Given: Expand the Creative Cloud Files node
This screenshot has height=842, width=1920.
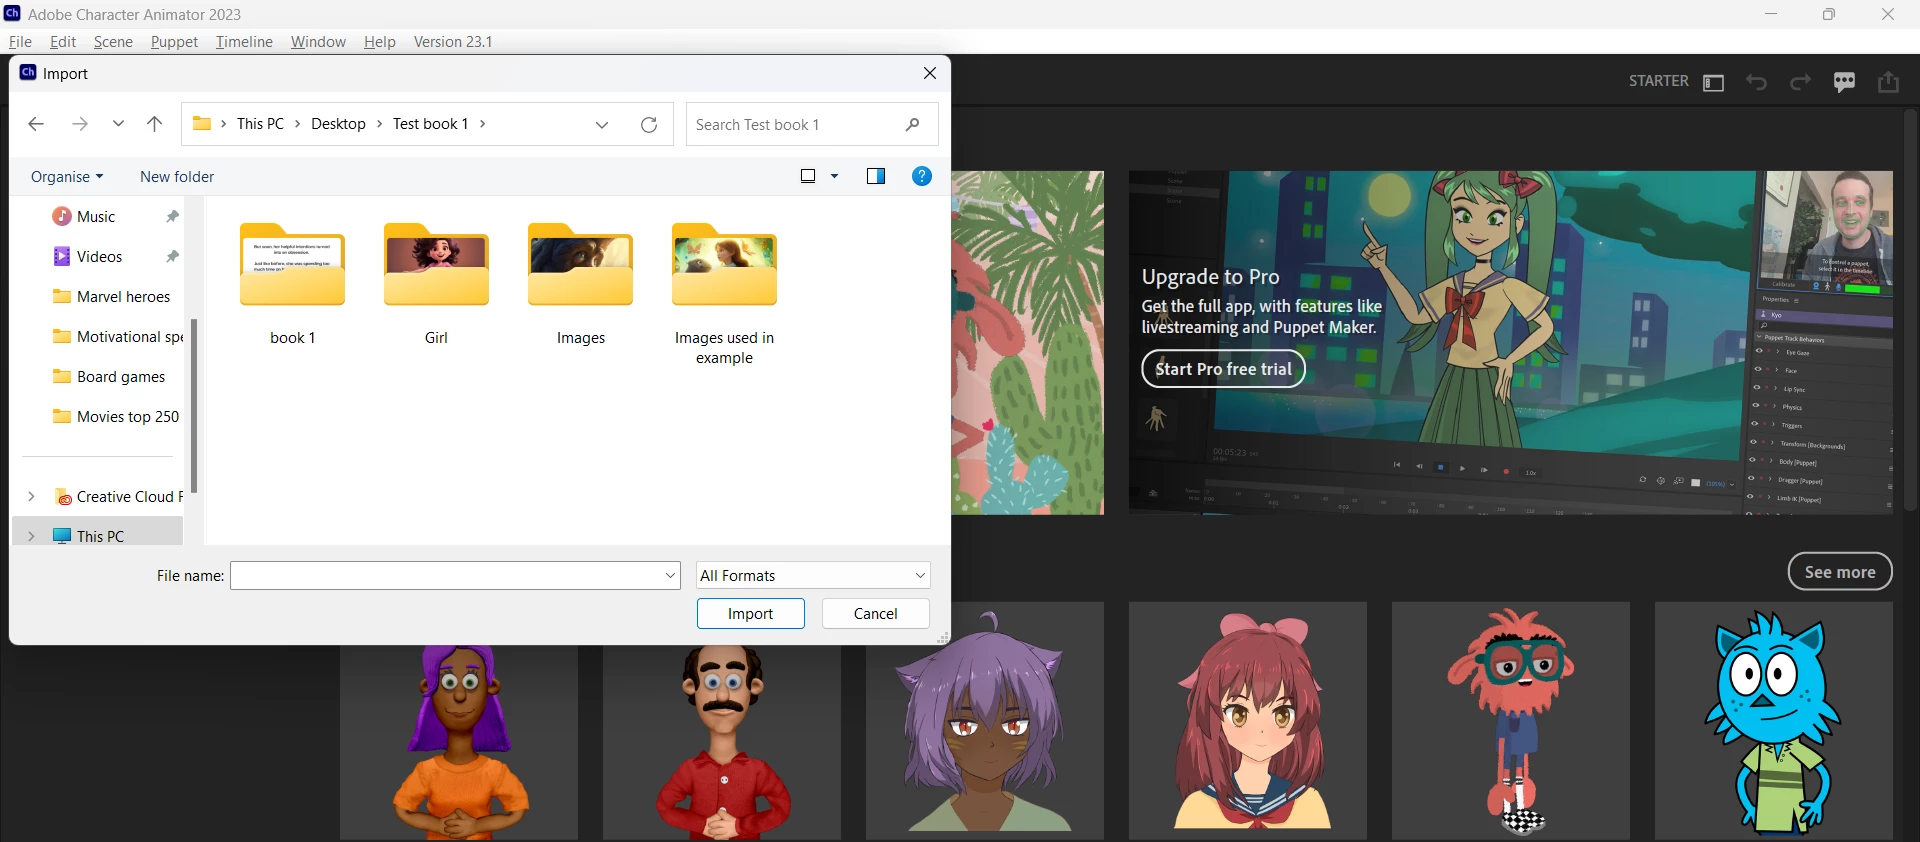Looking at the screenshot, I should pyautogui.click(x=31, y=496).
